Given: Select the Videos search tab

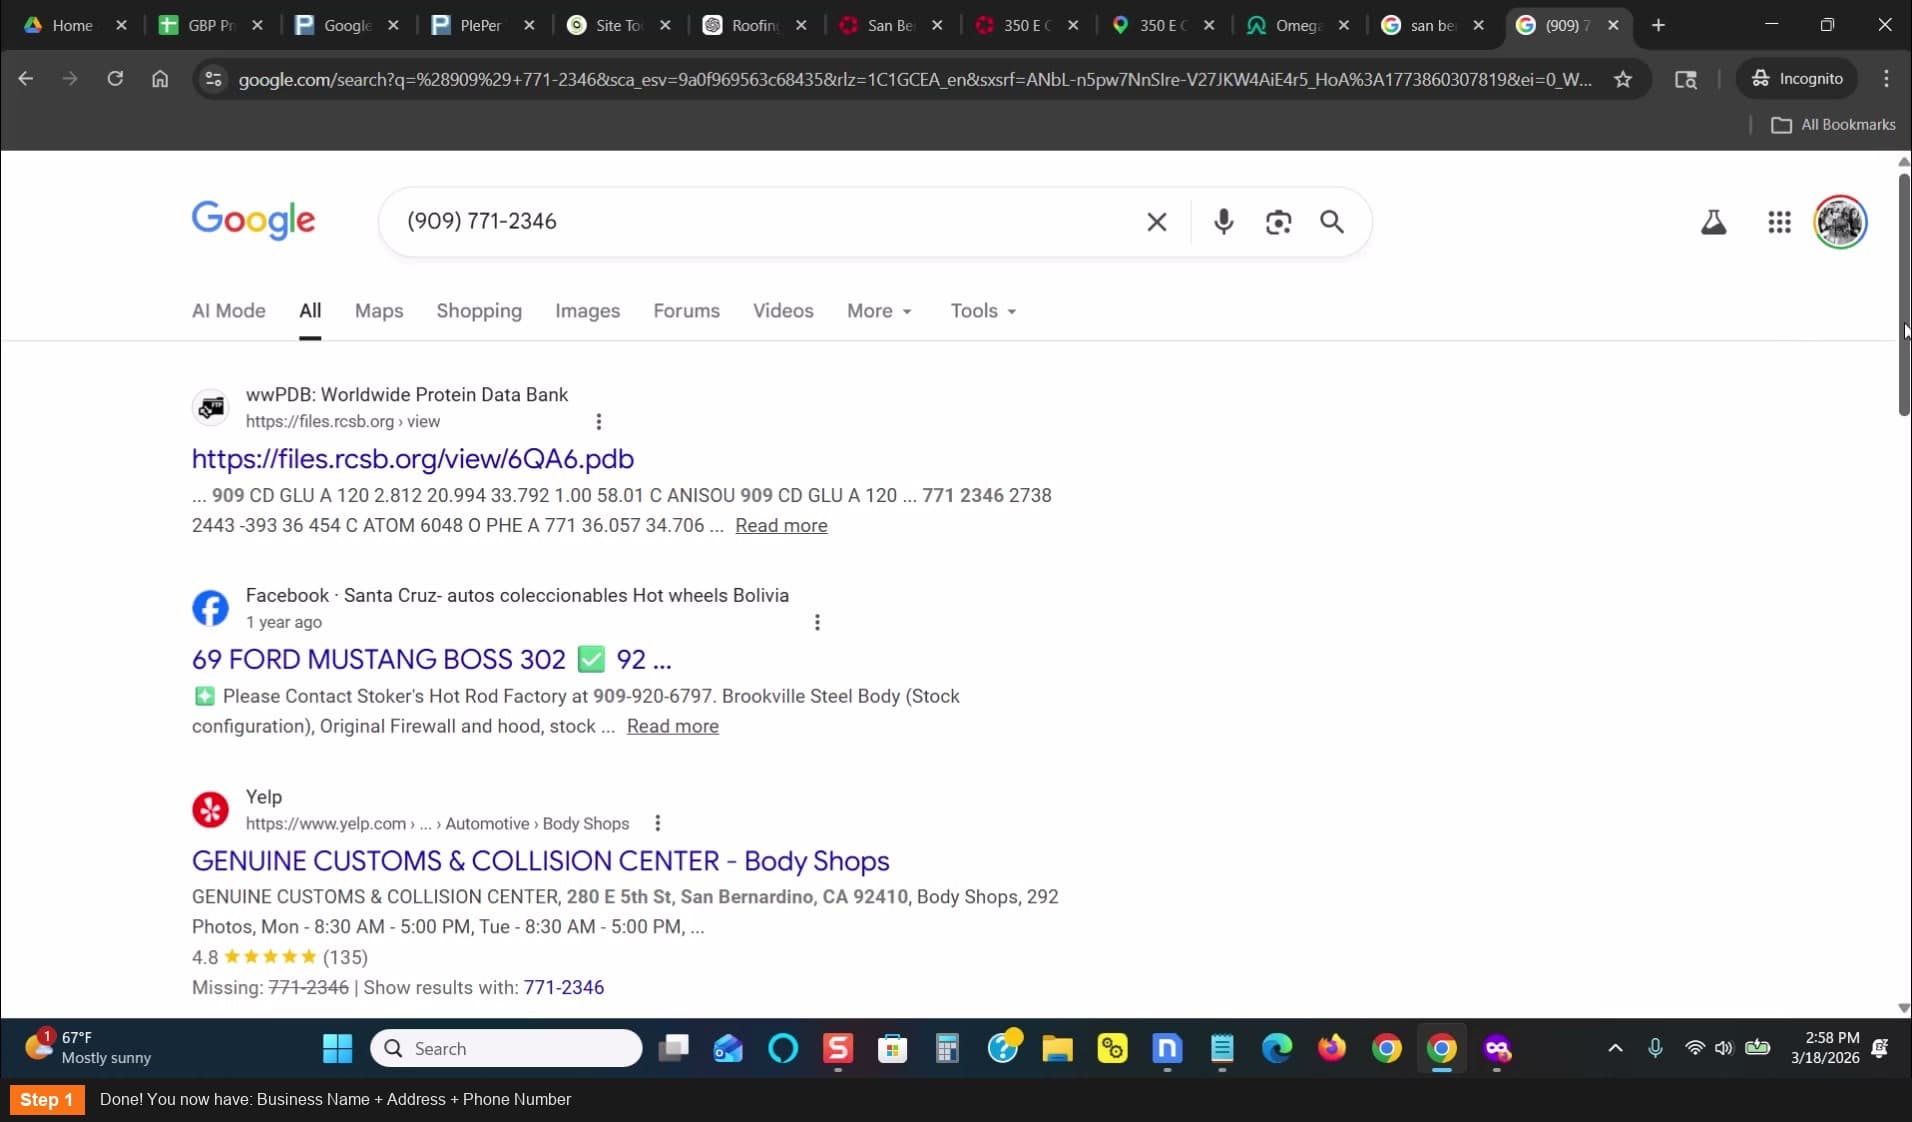Looking at the screenshot, I should [783, 311].
